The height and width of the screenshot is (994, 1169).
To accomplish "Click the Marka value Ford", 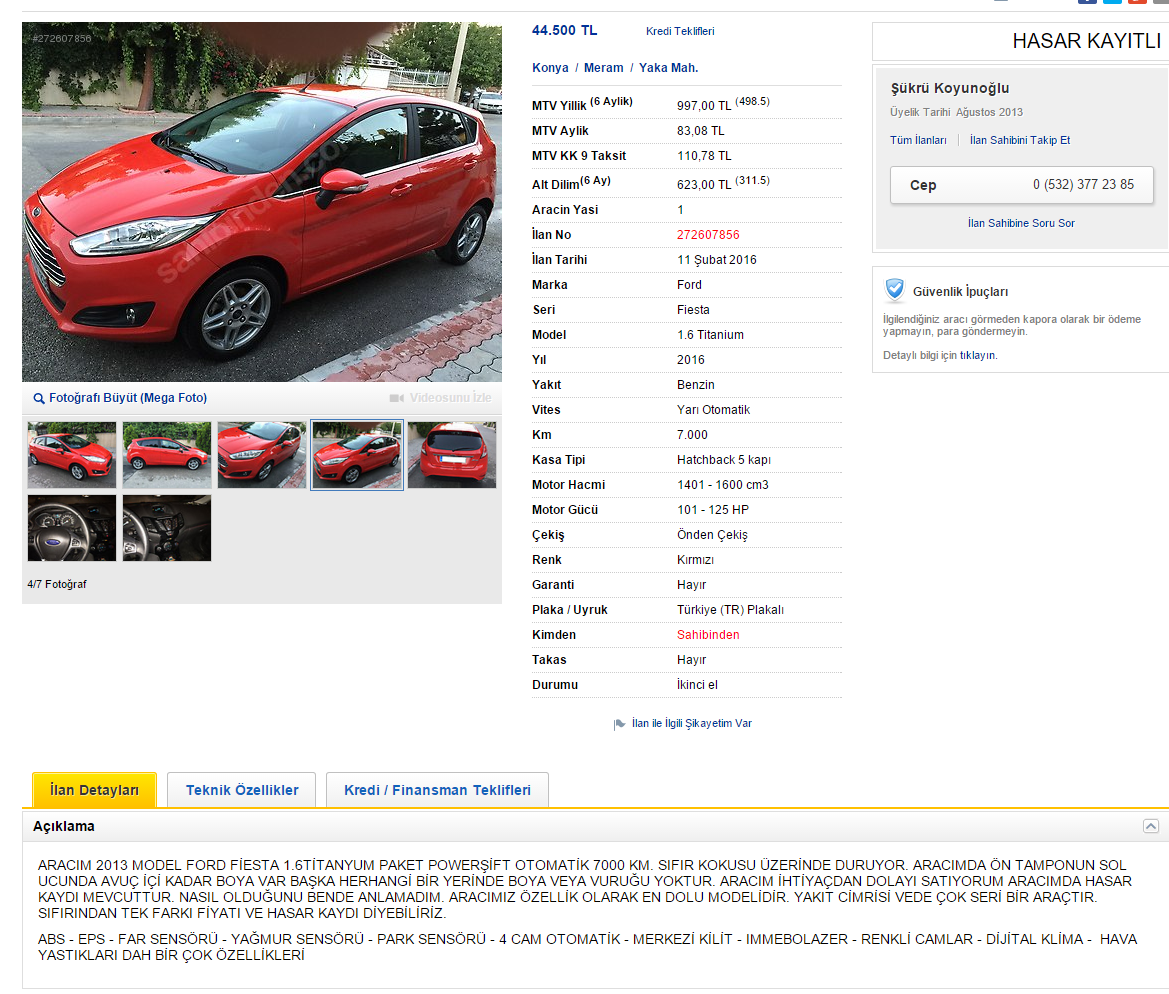I will click(689, 285).
